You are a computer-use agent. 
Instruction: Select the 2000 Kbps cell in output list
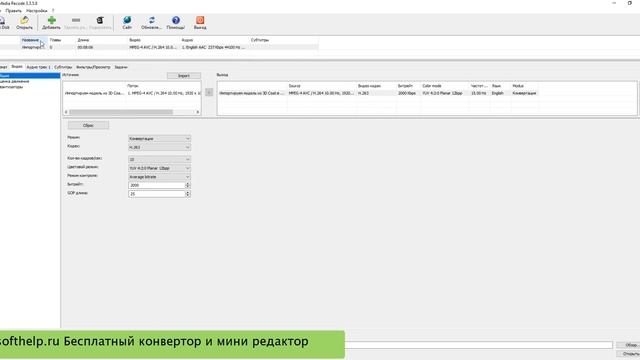click(407, 93)
